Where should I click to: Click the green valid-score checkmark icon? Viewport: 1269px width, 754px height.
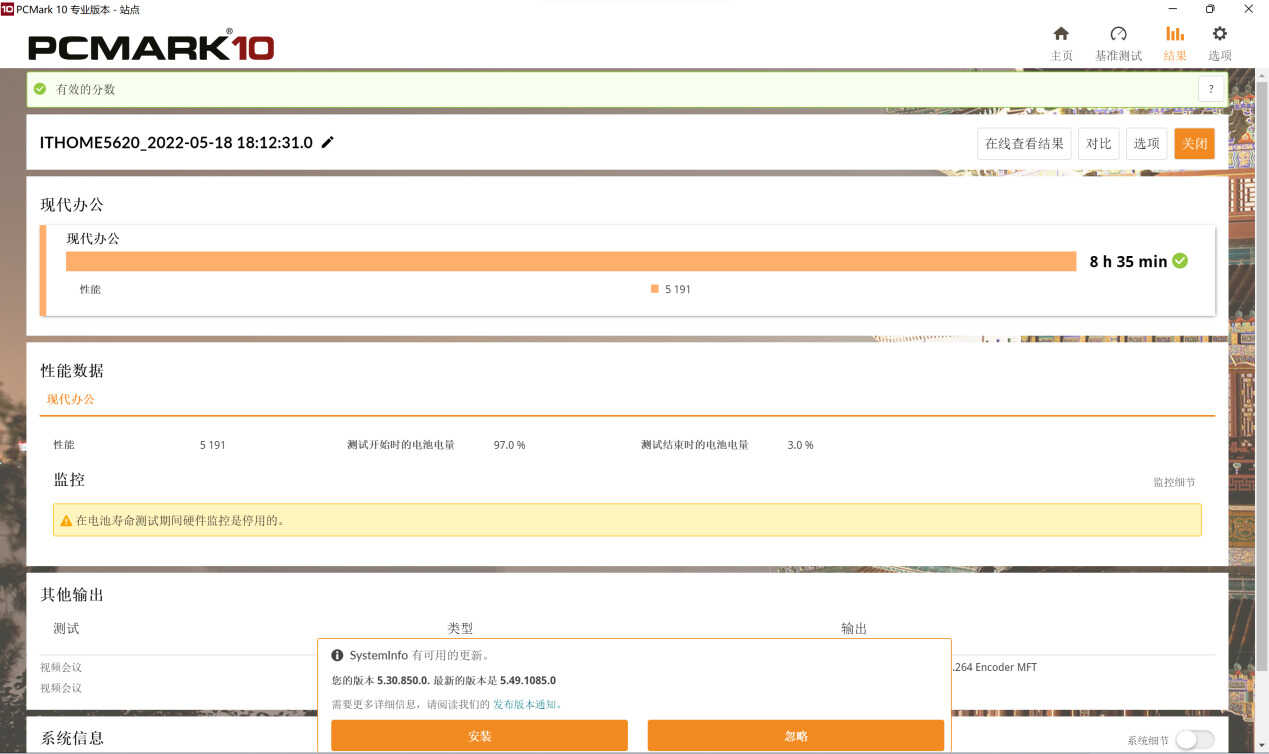coord(40,89)
